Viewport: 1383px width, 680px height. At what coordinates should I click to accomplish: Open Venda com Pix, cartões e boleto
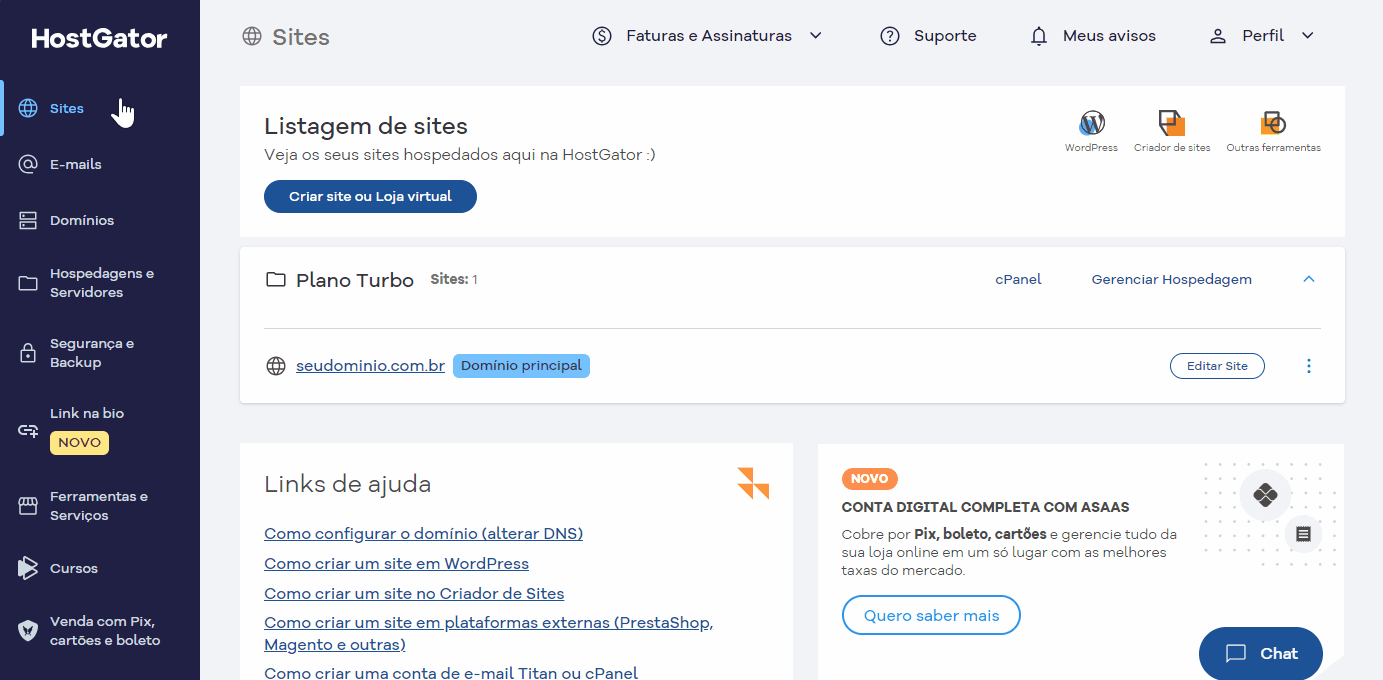pos(100,630)
